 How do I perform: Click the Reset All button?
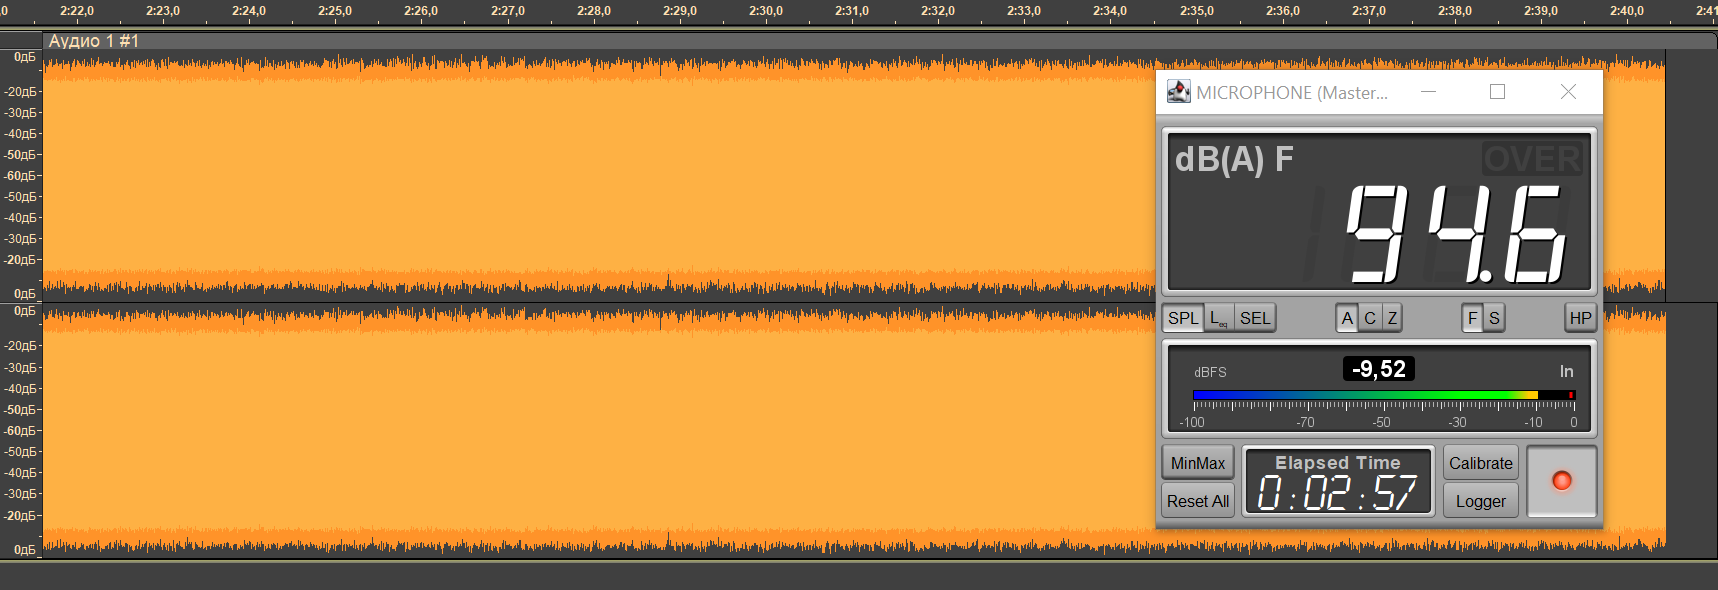coord(1198,501)
